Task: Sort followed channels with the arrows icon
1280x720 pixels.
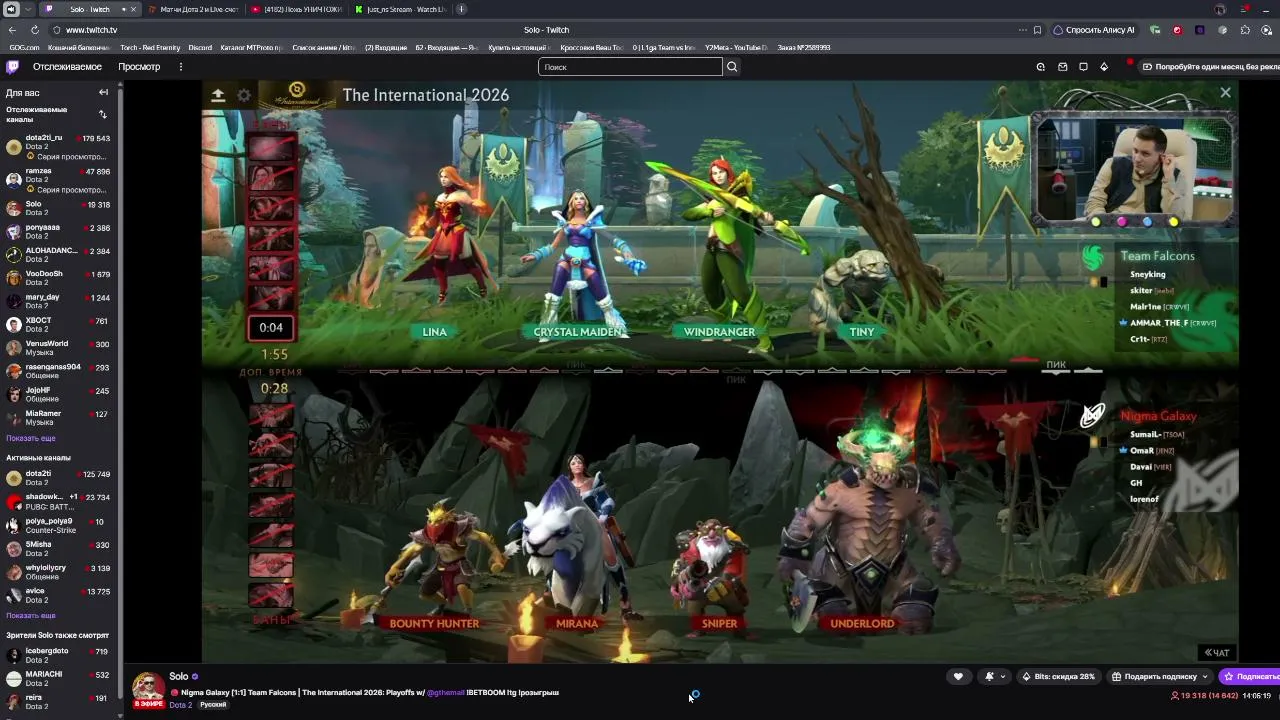Action: [102, 114]
